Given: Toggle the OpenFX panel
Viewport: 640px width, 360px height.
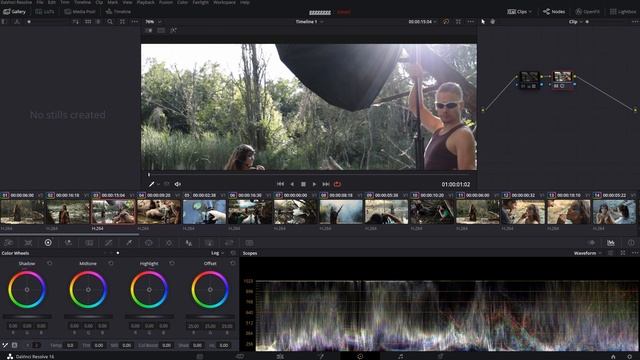Looking at the screenshot, I should [587, 12].
